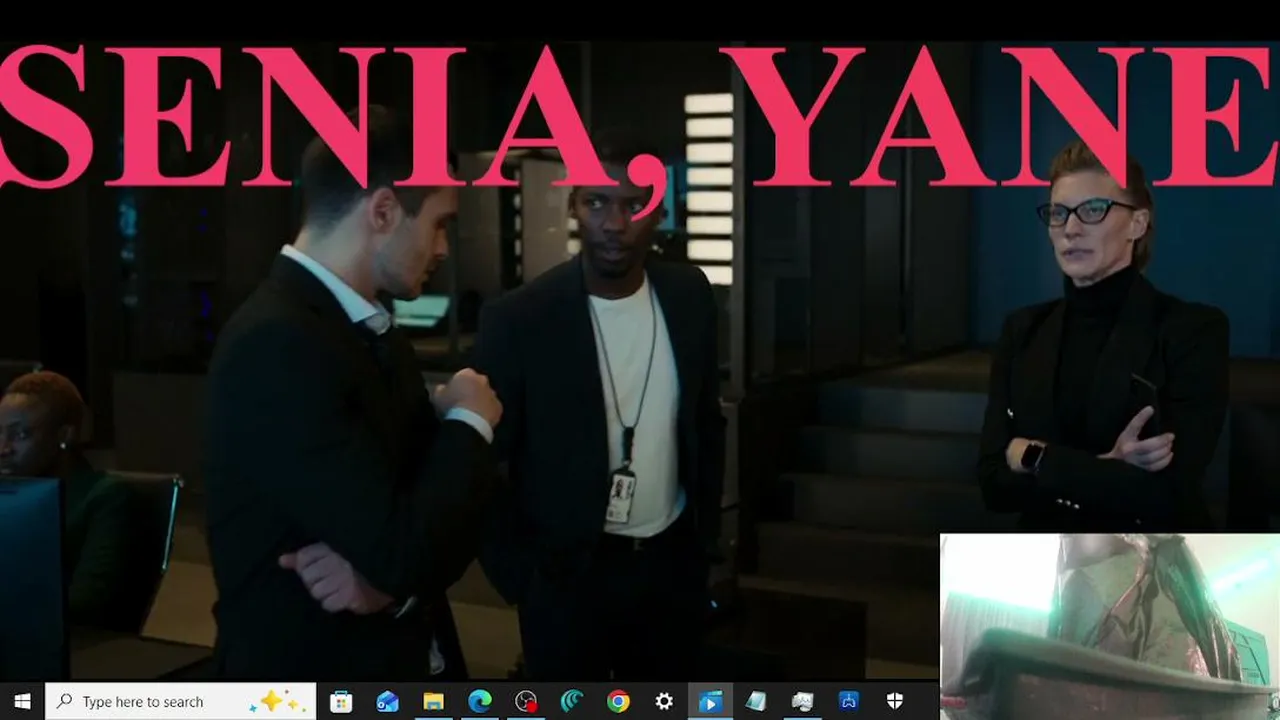This screenshot has width=1280, height=720.
Task: Click the video frame showing three people
Action: pyautogui.click(x=640, y=360)
